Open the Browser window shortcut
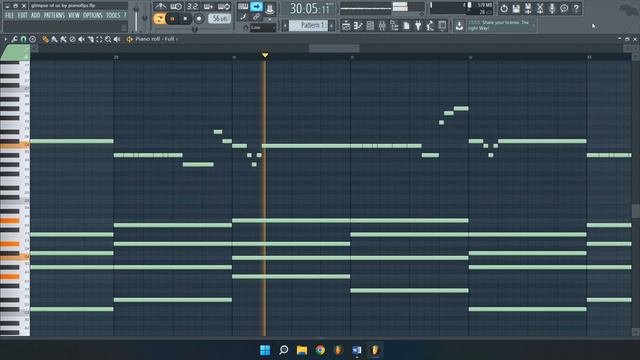The width and height of the screenshot is (640, 360). tap(394, 26)
